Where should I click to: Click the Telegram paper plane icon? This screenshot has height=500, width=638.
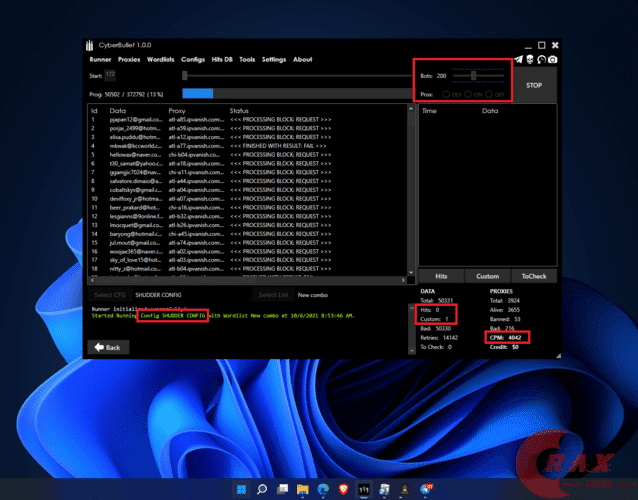[519, 59]
